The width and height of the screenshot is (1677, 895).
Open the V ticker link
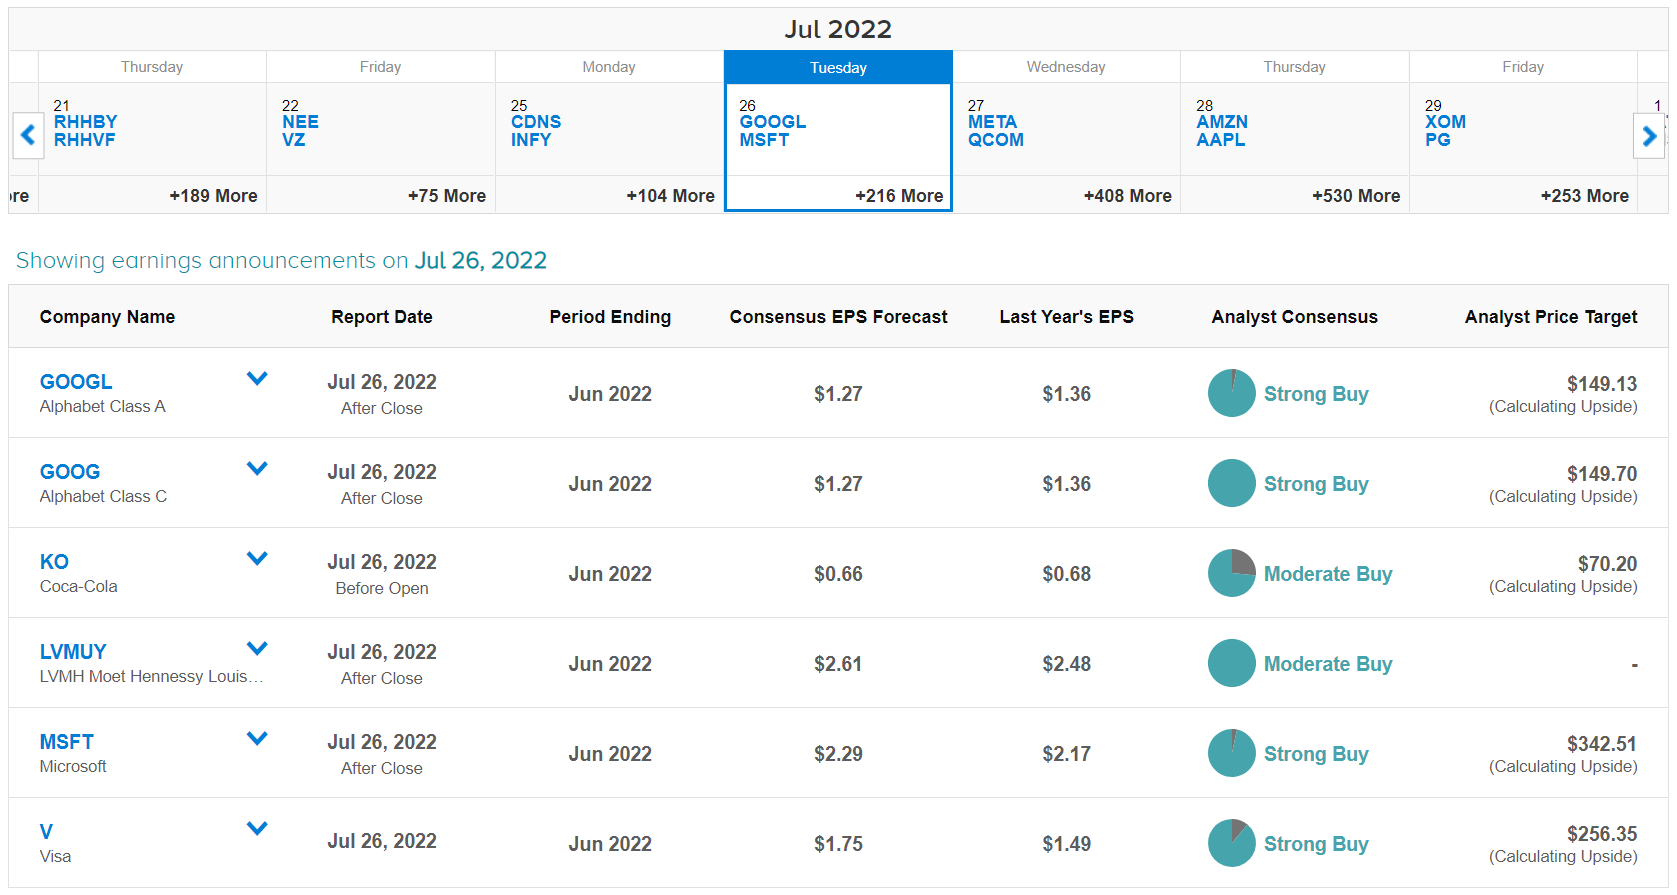coord(46,832)
